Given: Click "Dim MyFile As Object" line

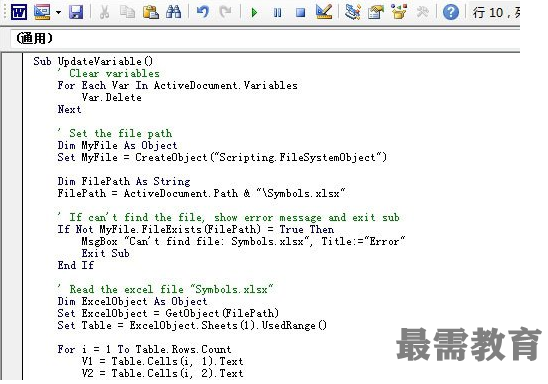Looking at the screenshot, I should point(117,145).
